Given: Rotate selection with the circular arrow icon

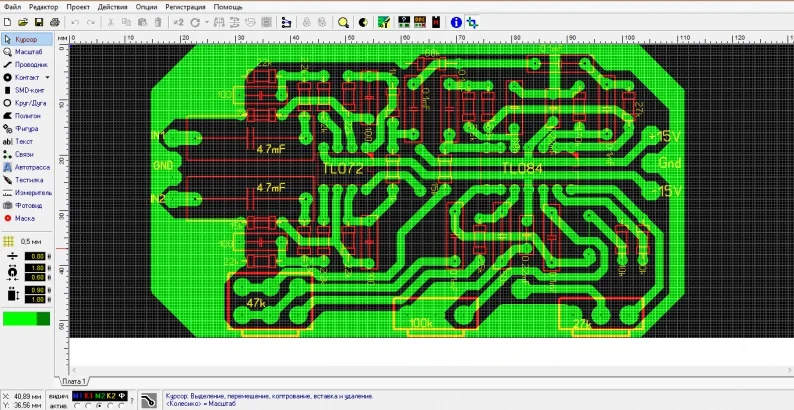Looking at the screenshot, I should (x=194, y=22).
